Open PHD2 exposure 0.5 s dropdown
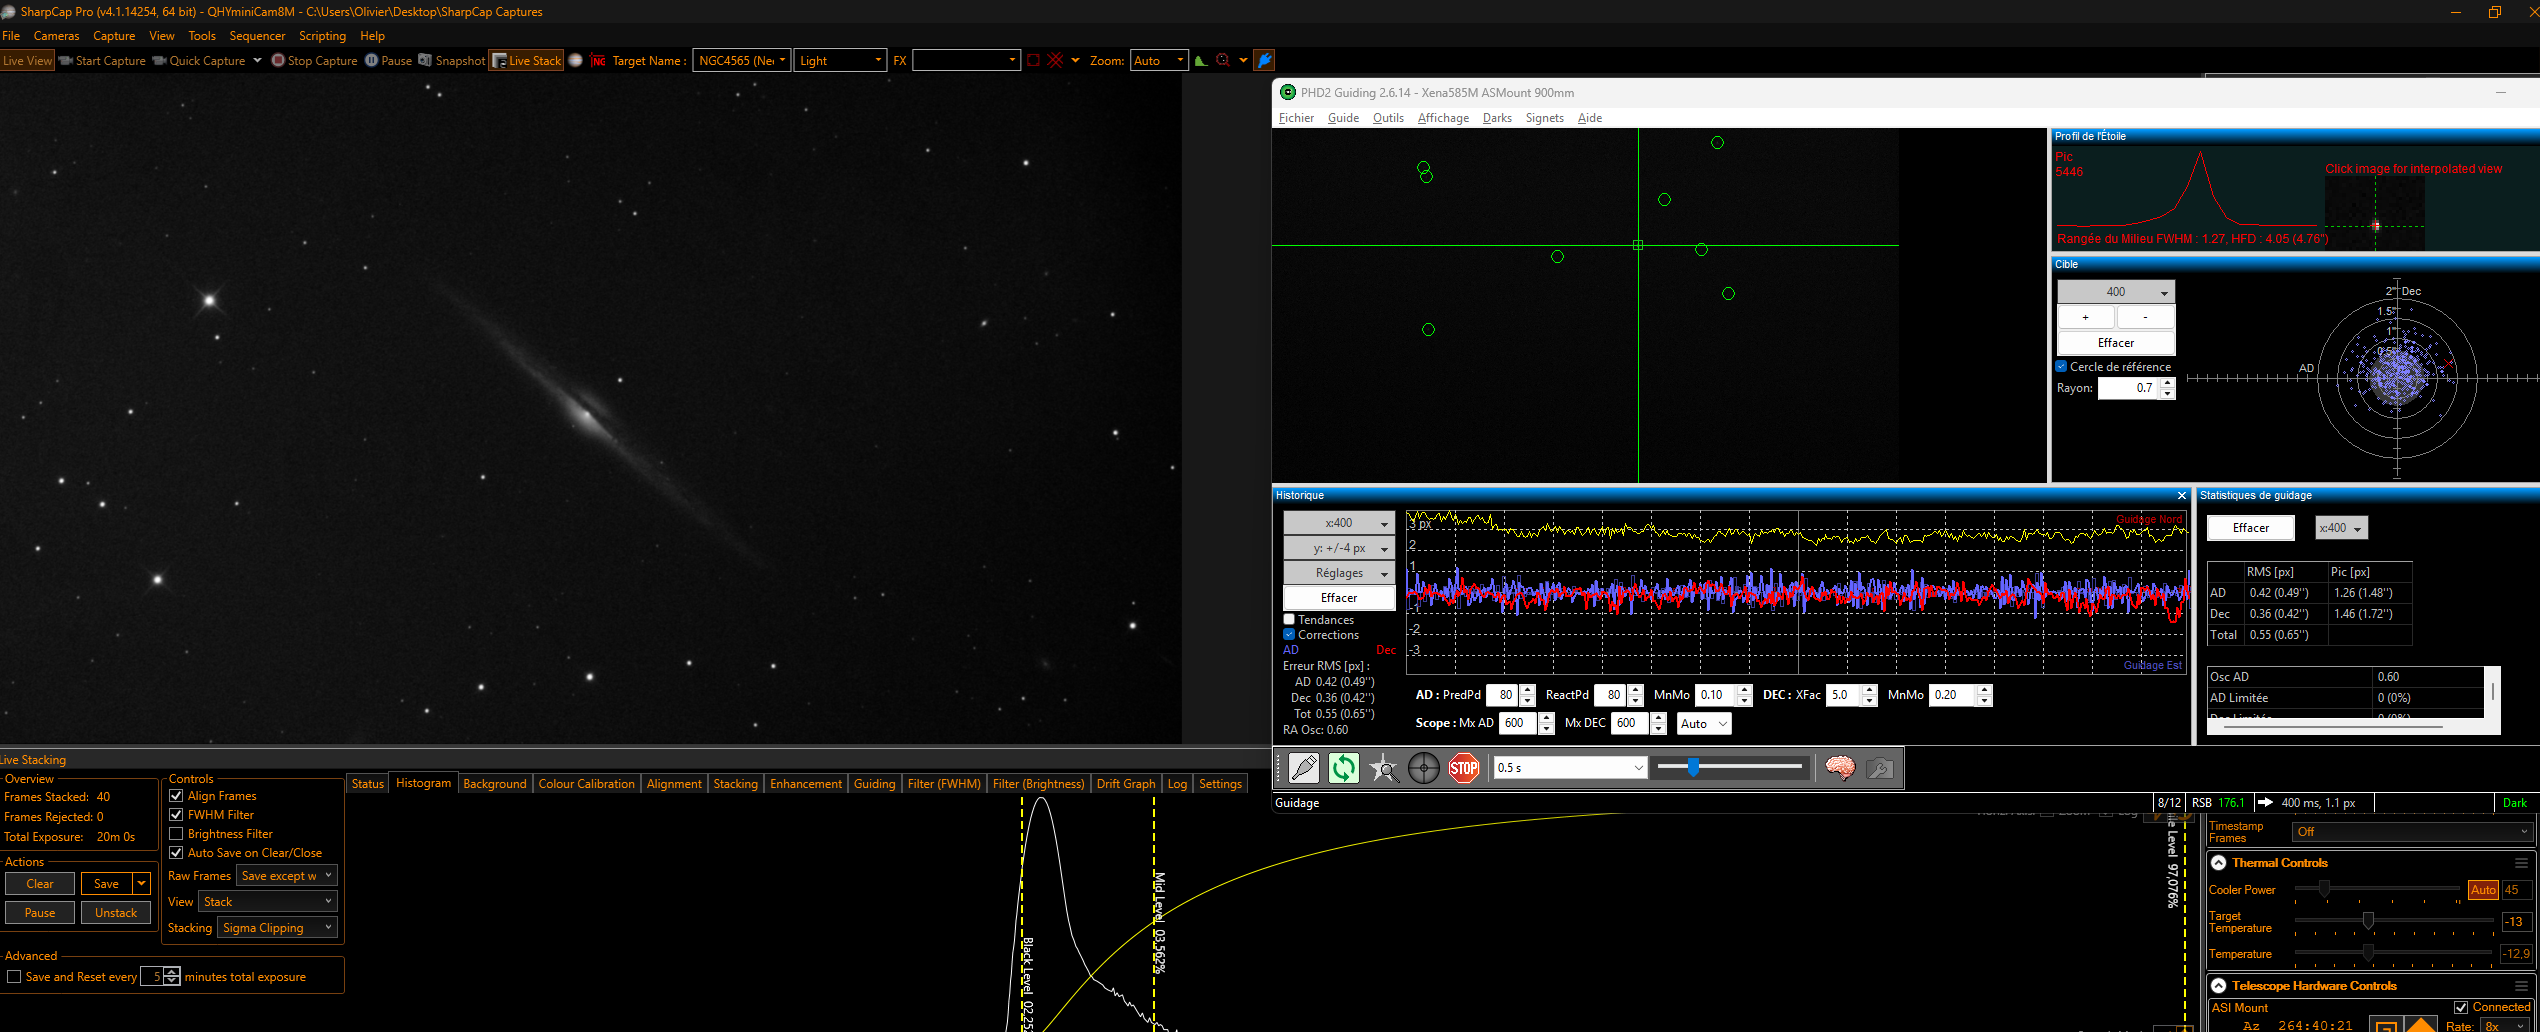The image size is (2540, 1032). click(1570, 767)
